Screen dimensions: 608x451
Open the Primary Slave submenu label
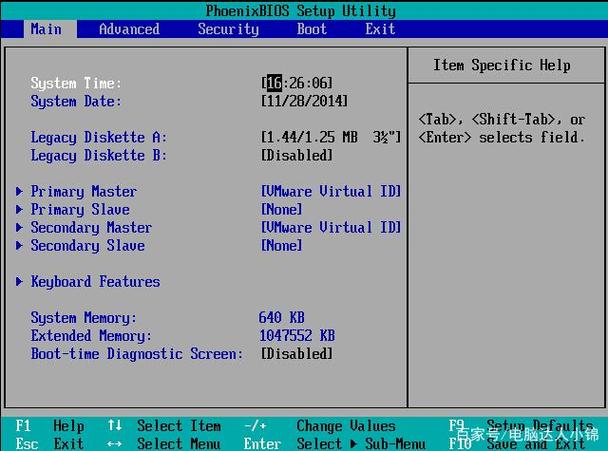click(x=80, y=210)
